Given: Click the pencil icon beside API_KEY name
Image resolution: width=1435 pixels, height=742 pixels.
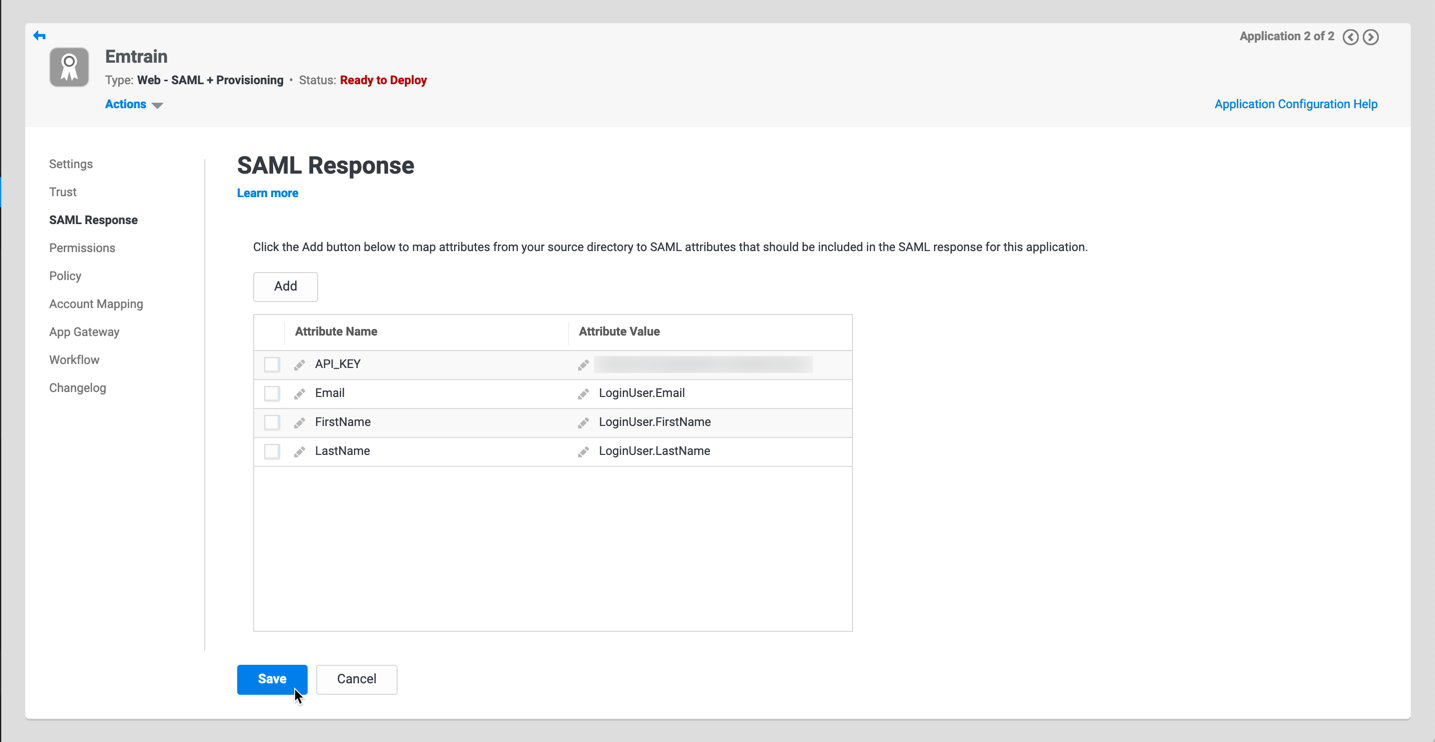Looking at the screenshot, I should point(298,364).
